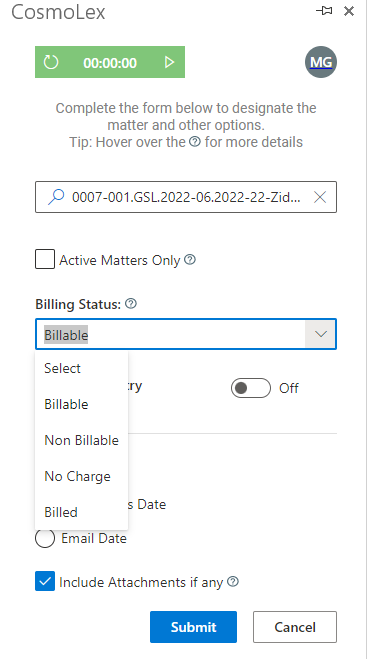The image size is (367, 659).
Task: Clear the selected matter with the X icon
Action: coord(320,197)
